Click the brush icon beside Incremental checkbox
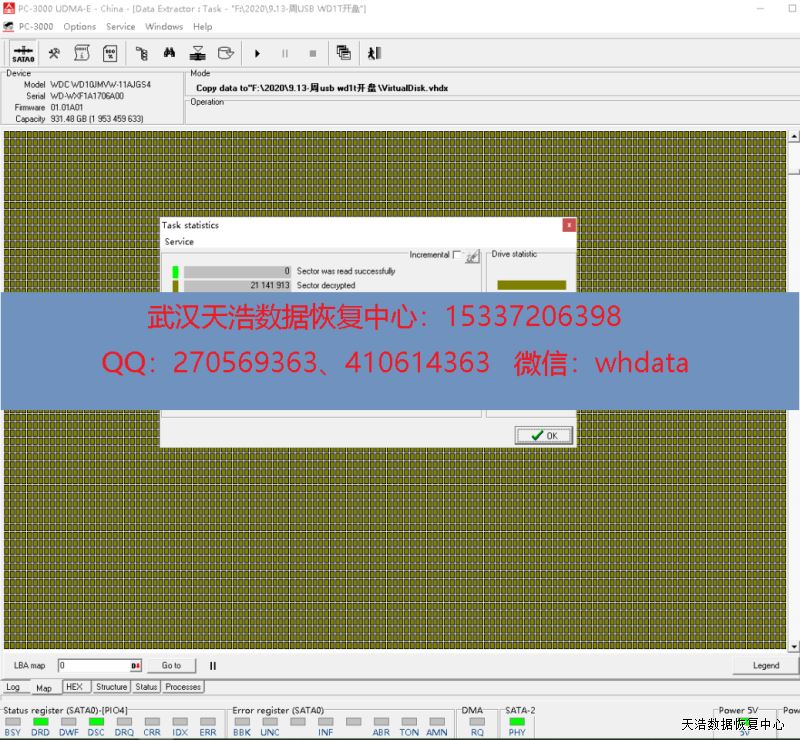Screen dimensions: 800x740 (472, 256)
